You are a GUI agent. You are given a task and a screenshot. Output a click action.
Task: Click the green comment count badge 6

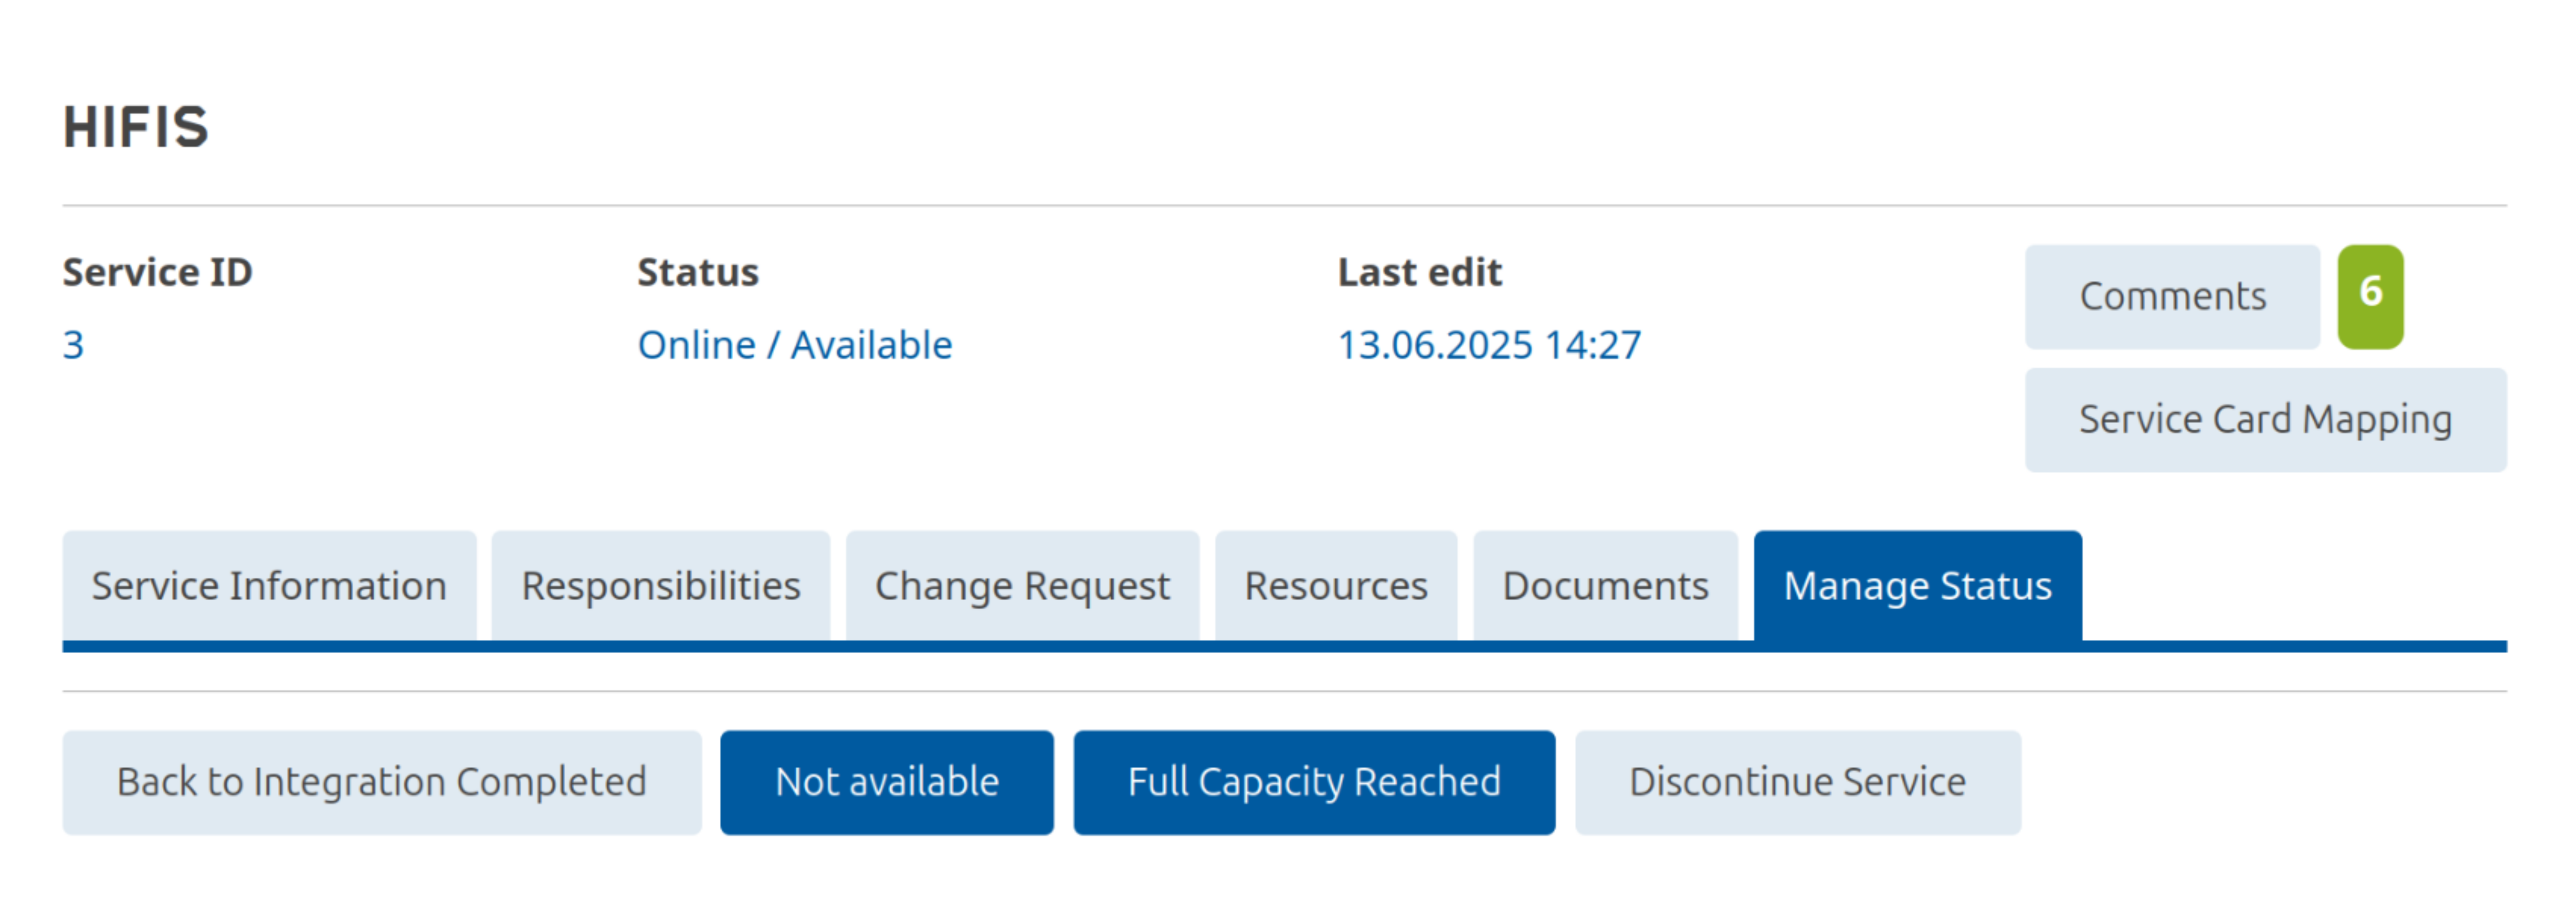(x=2370, y=297)
